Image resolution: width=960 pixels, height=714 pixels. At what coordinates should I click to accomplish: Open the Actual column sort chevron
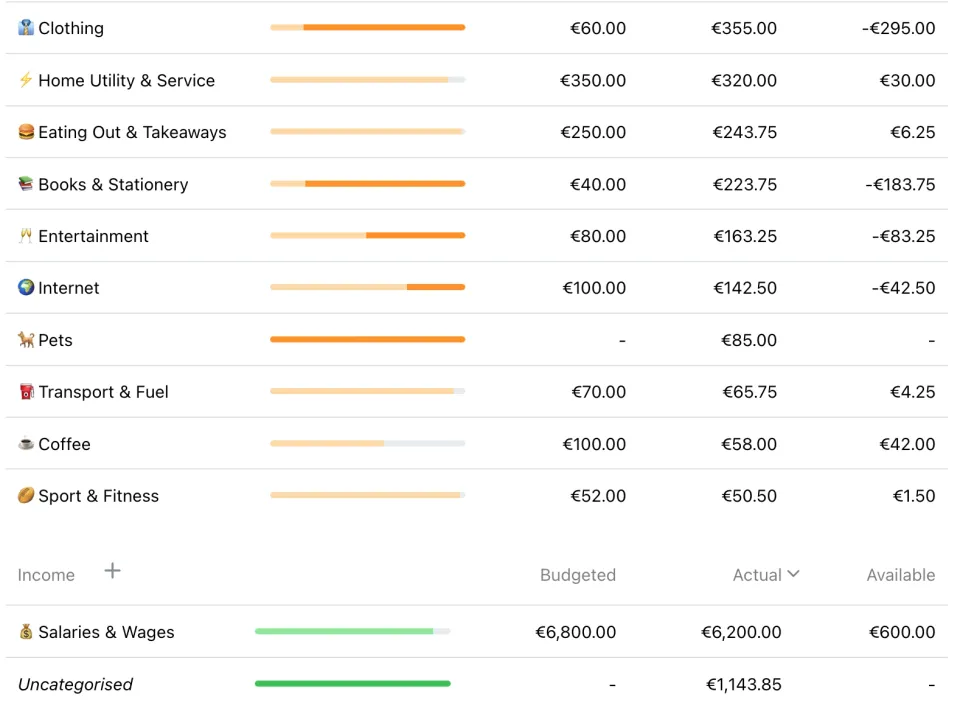(x=793, y=574)
